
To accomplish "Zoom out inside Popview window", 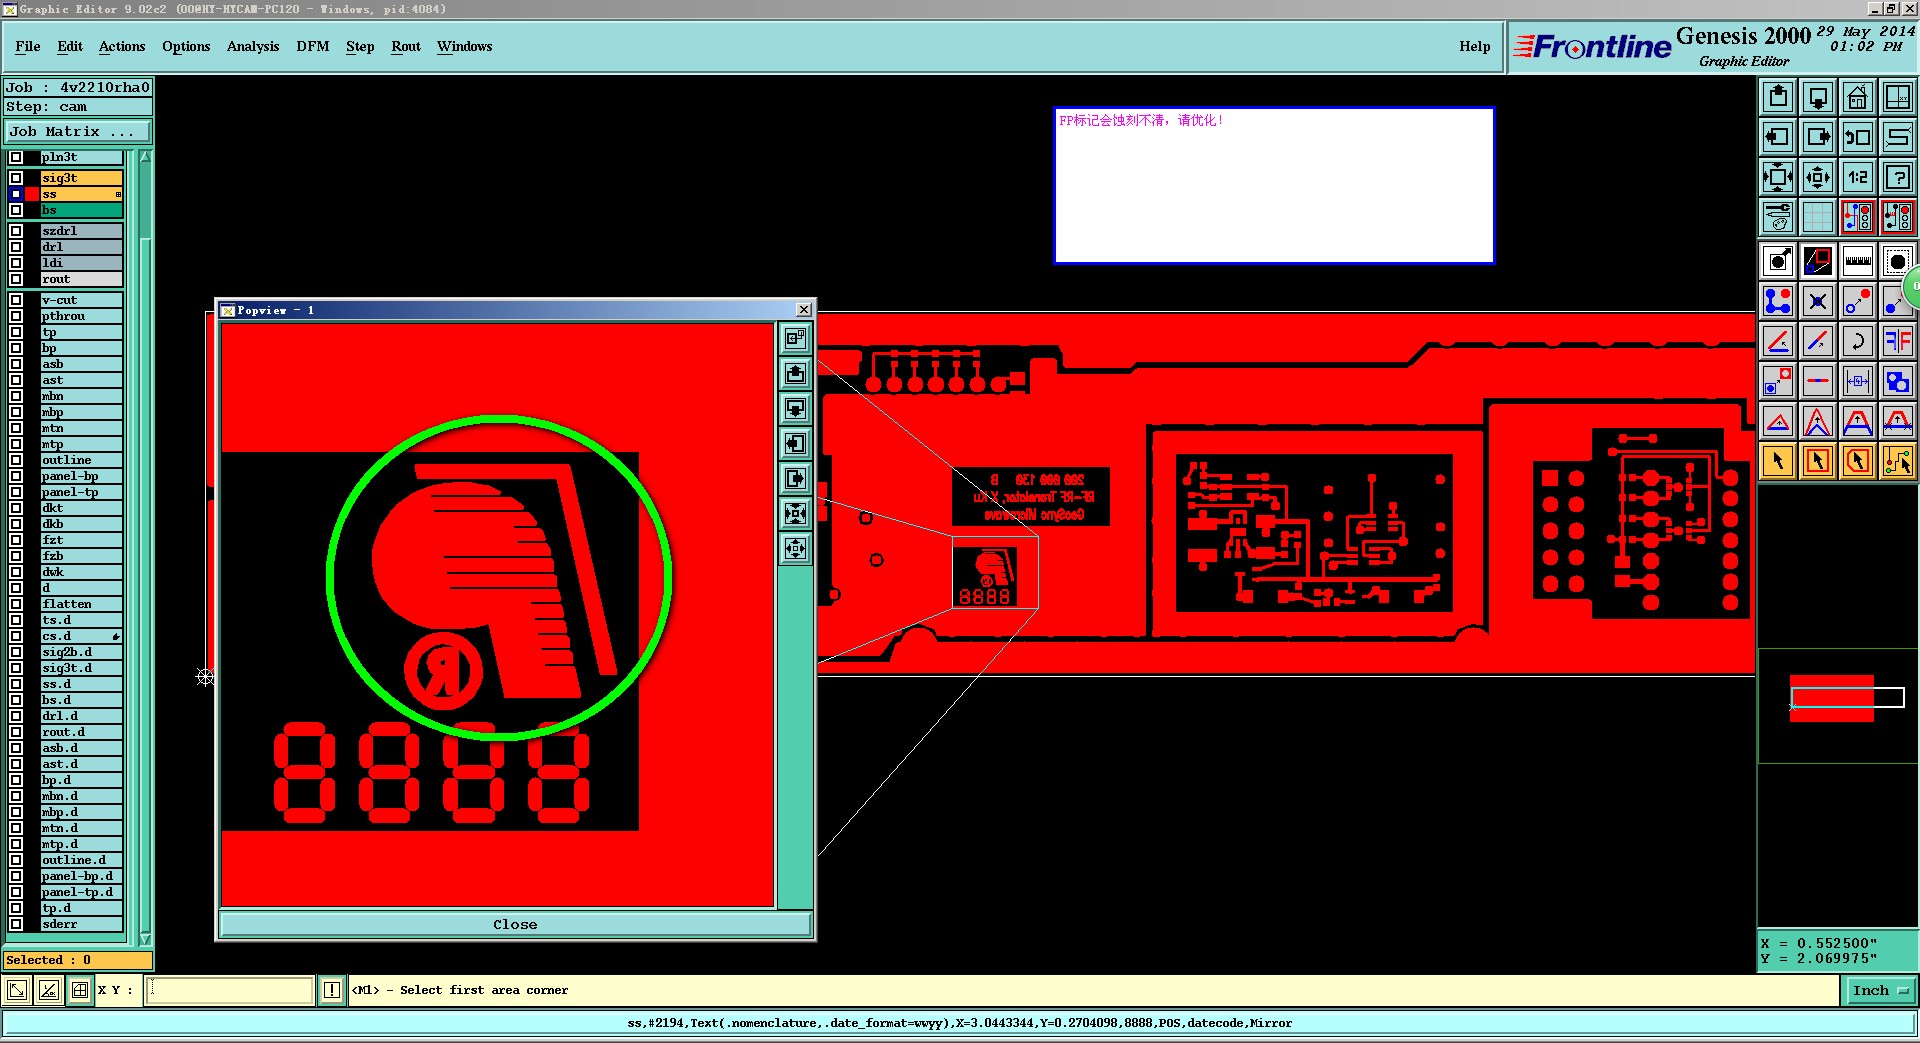I will (795, 549).
